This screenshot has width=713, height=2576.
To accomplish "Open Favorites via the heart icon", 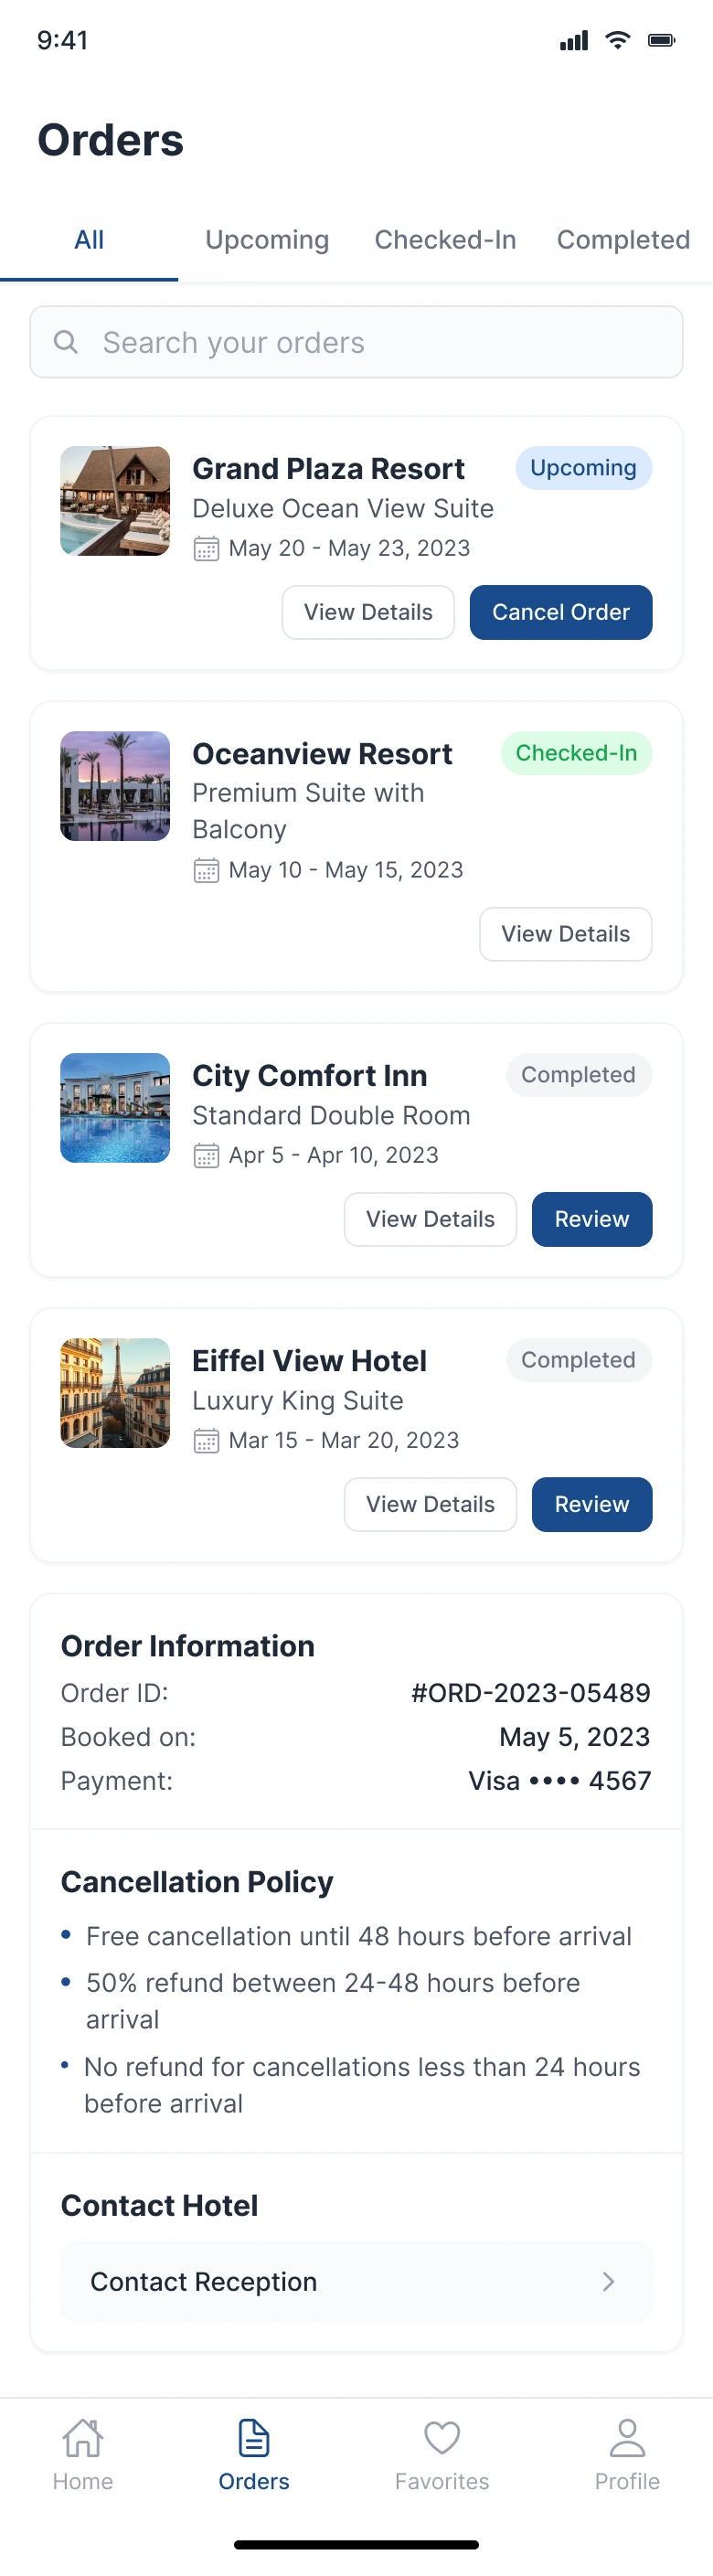I will click(x=442, y=2438).
